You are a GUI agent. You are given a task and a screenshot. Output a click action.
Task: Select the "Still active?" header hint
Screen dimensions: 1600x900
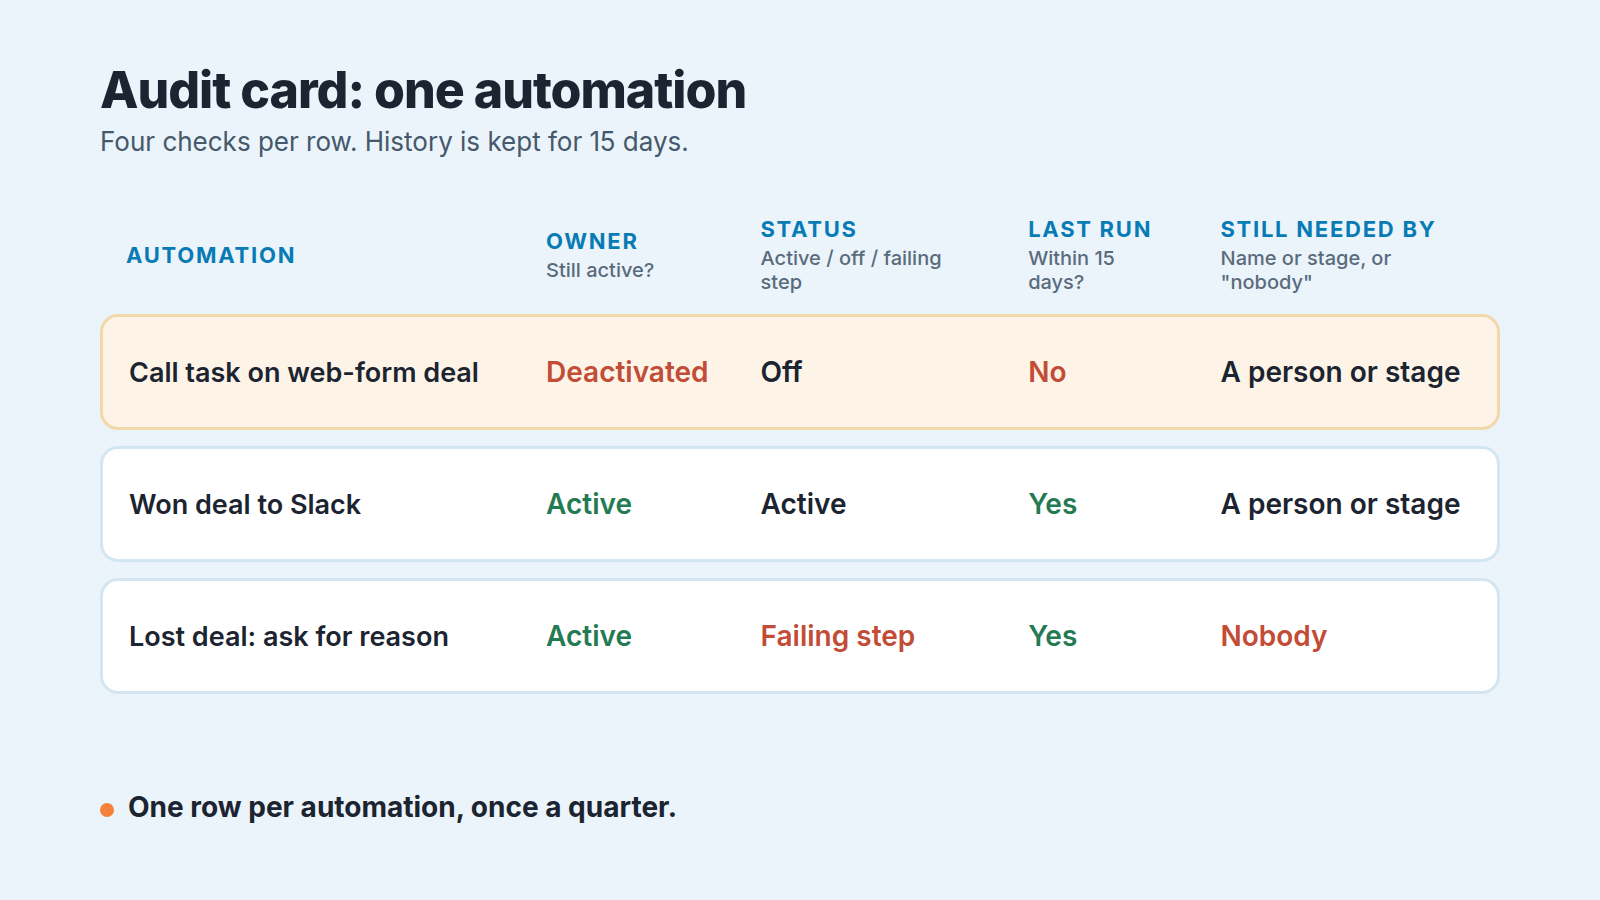coord(600,270)
